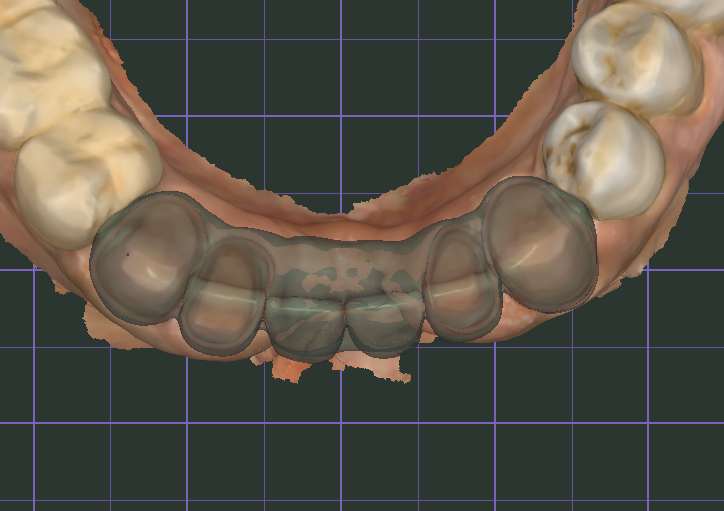Viewport: 724px width, 511px height.
Task: Click the yellowish left premolar next to crown
Action: click(88, 178)
